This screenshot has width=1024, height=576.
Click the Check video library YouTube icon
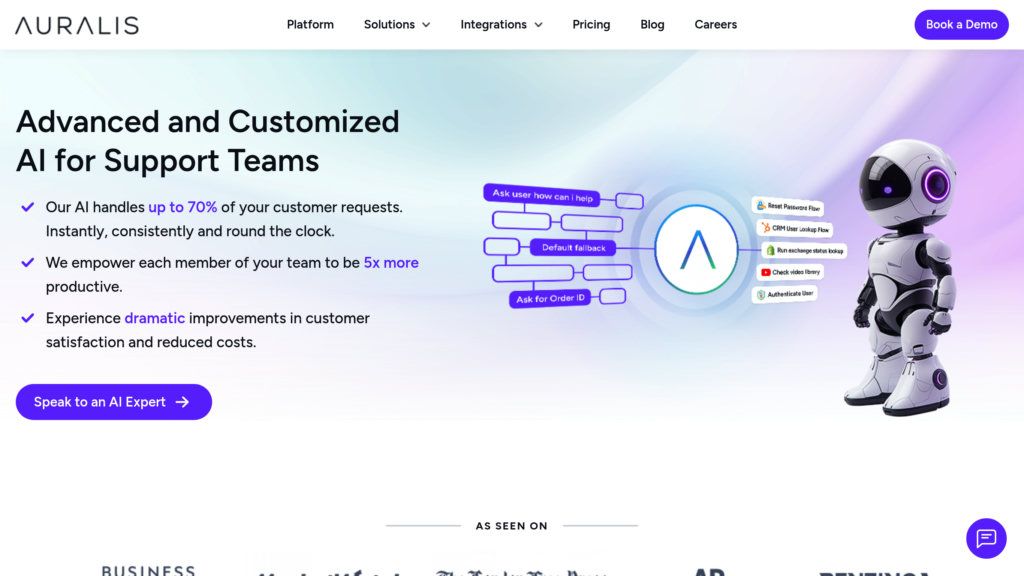[x=765, y=272]
